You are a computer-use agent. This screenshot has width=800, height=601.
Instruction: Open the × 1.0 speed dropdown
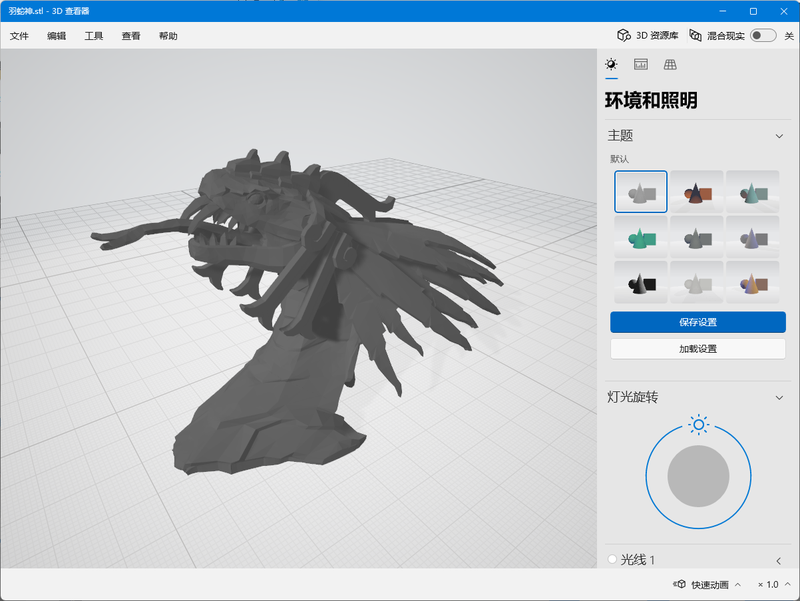pos(773,584)
